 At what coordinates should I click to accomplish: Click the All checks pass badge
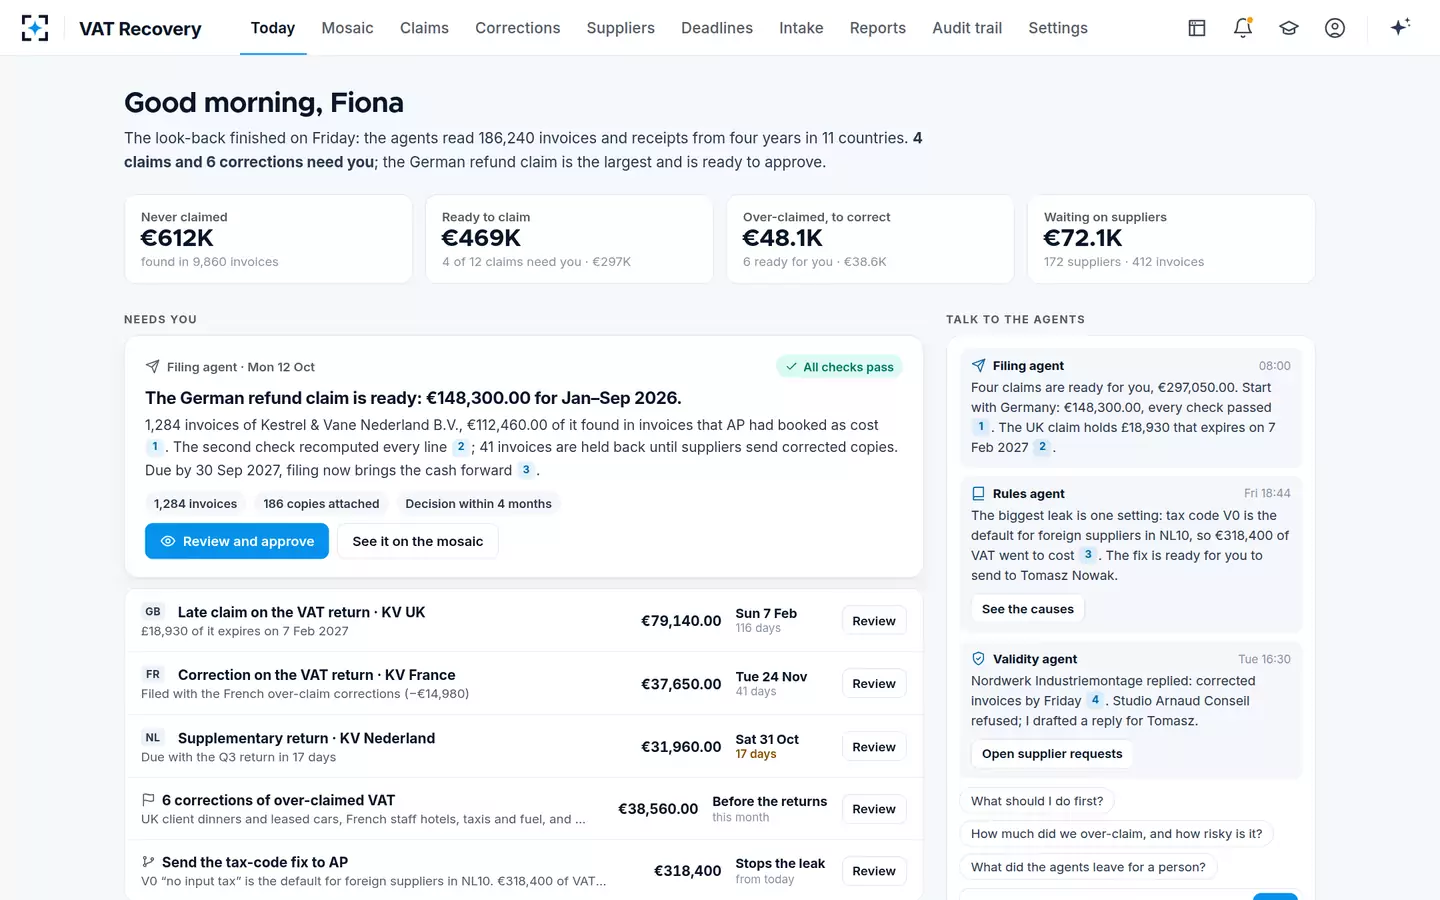coord(839,367)
